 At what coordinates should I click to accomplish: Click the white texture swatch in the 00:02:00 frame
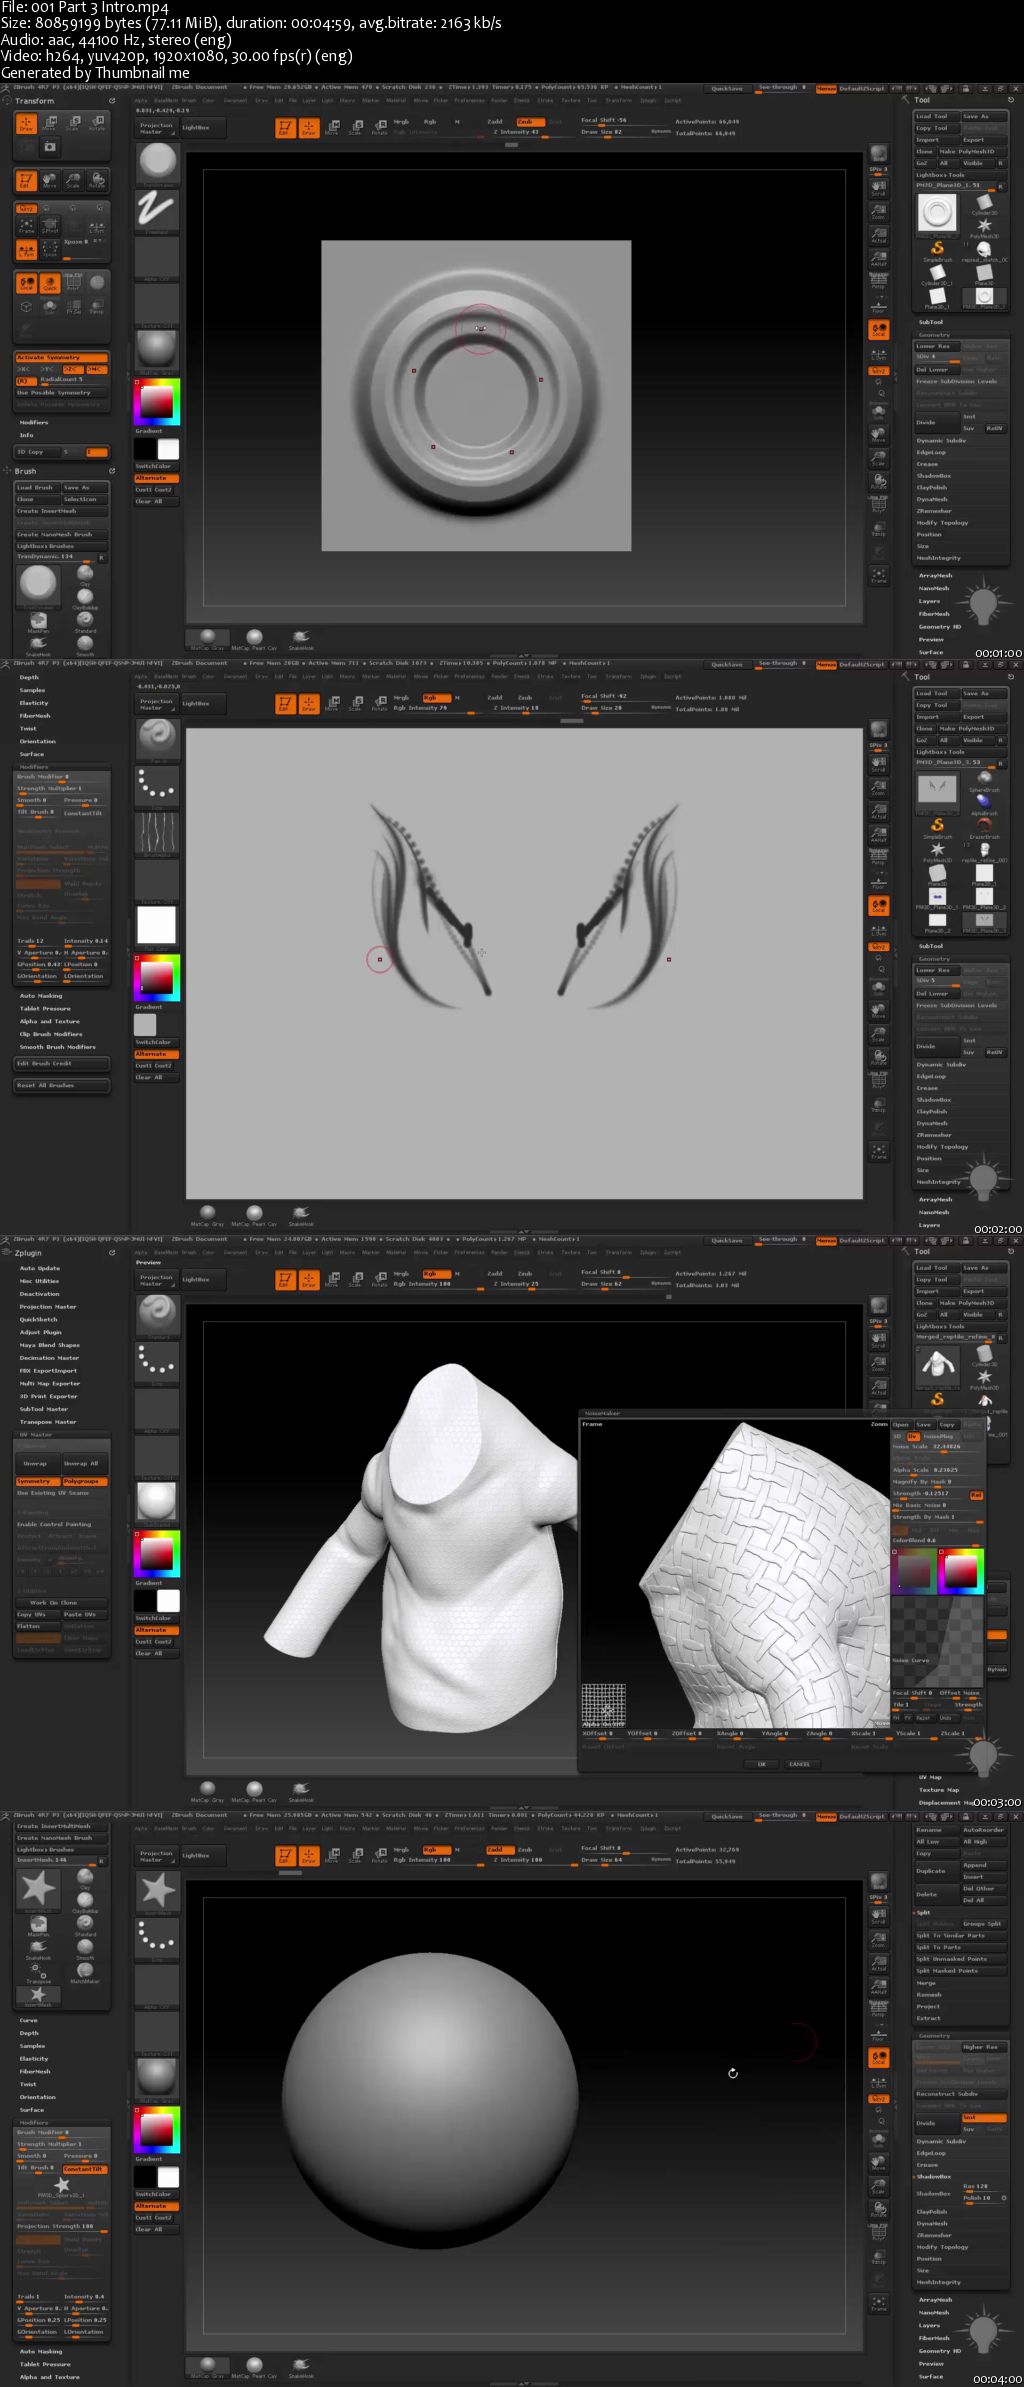point(156,925)
